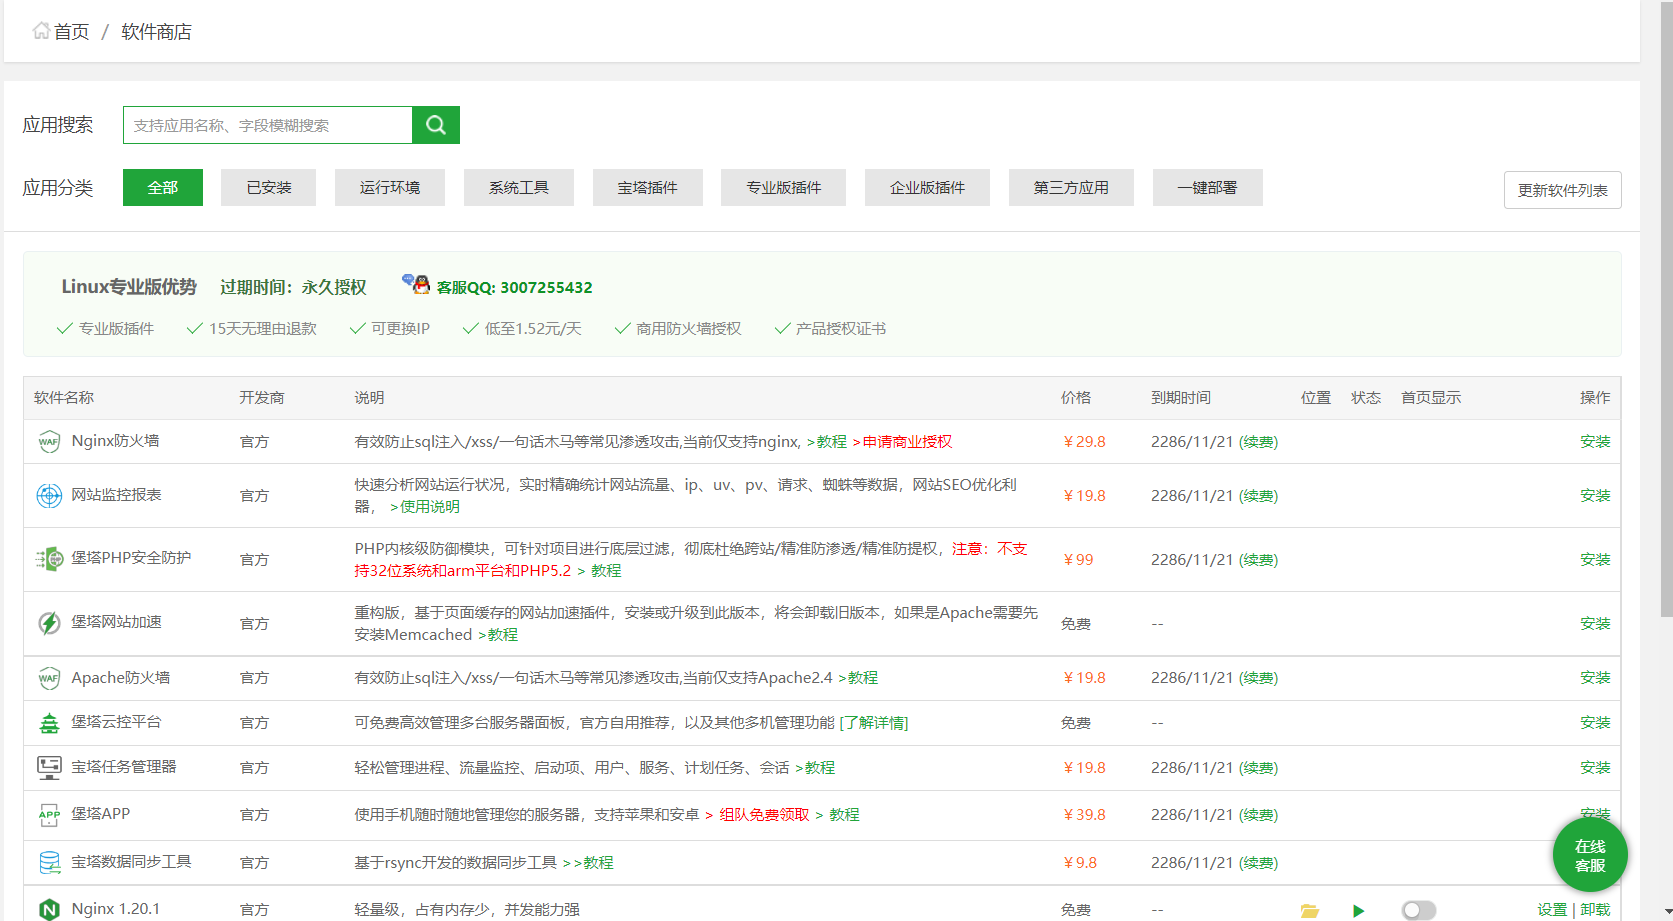
Task: Install 堡塔云控平台 via its 安装 link
Action: click(x=1595, y=722)
